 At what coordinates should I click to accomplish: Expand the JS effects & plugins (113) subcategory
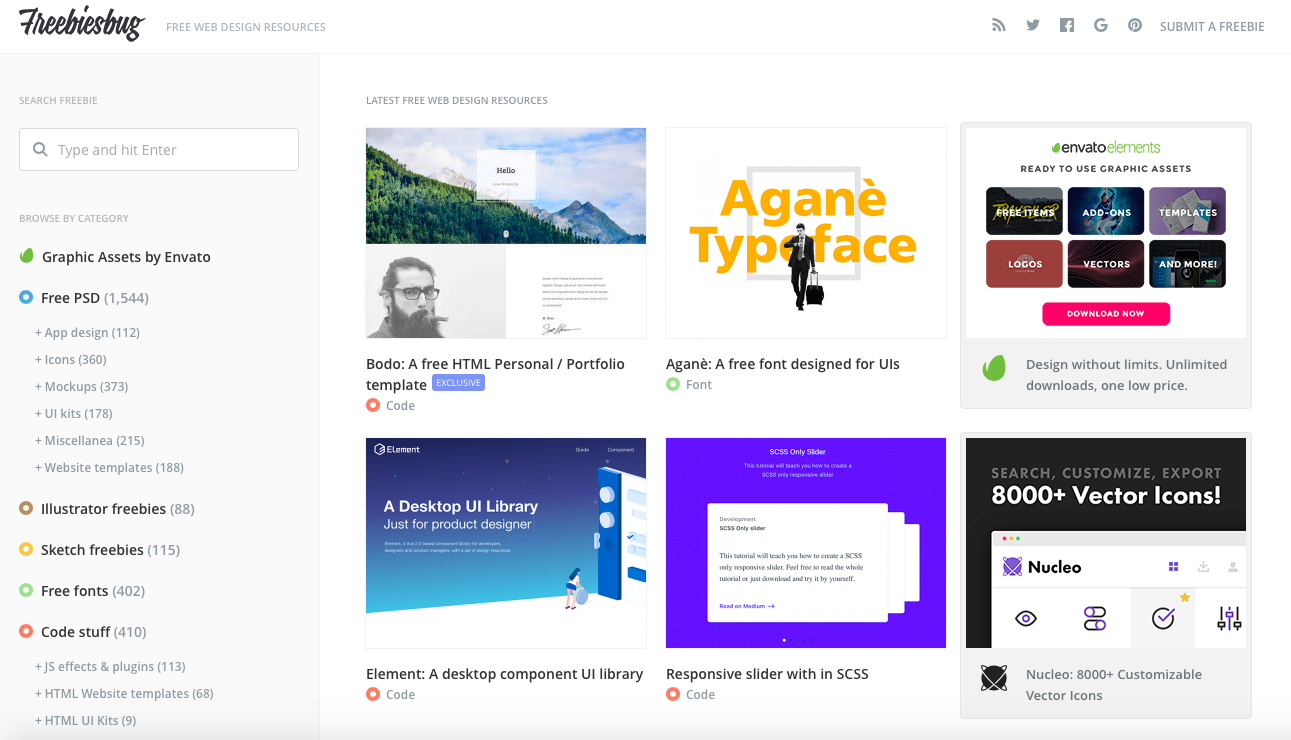[110, 666]
